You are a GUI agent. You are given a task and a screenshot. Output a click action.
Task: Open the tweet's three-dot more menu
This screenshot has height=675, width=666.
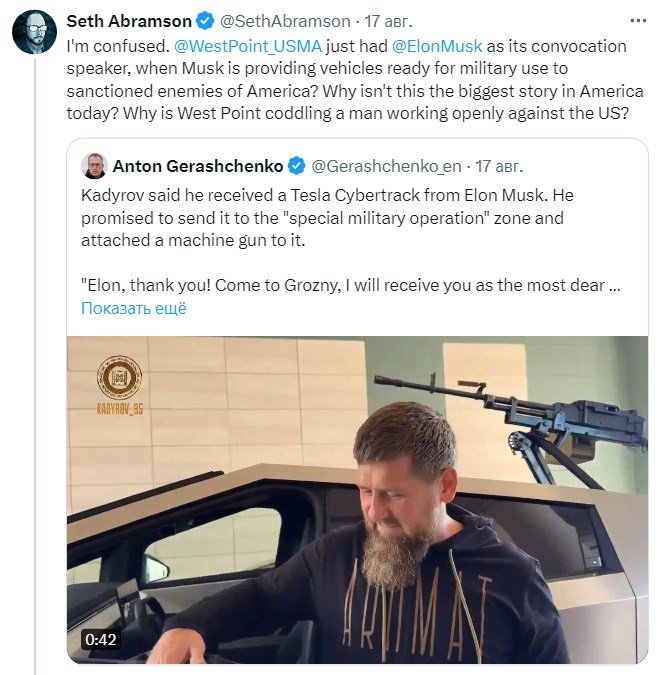(x=638, y=21)
